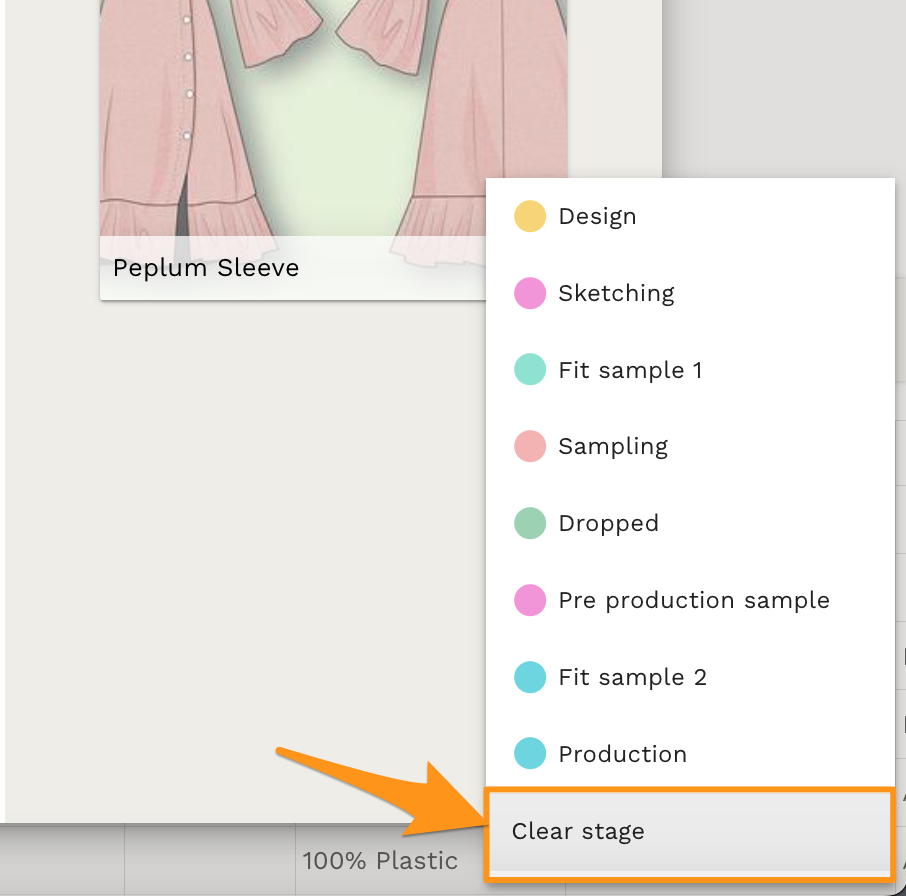Choose Fit sample 2 stage
This screenshot has height=896, width=906.
click(632, 678)
